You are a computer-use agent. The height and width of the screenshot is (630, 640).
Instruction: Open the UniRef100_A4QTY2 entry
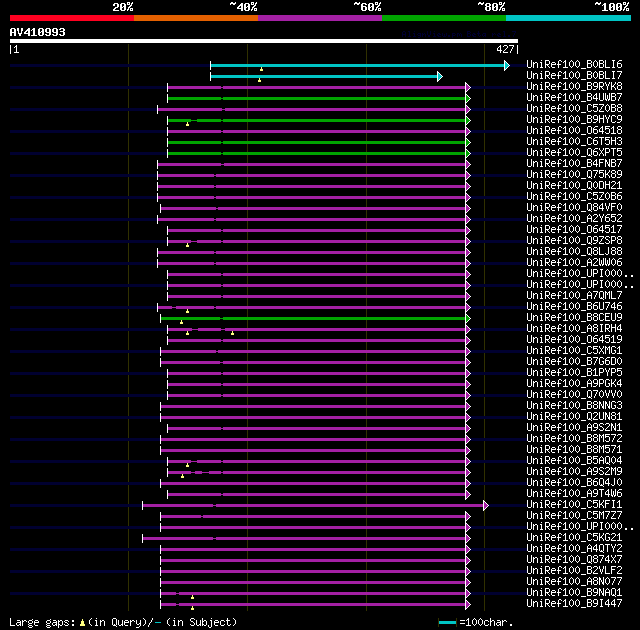[574, 549]
